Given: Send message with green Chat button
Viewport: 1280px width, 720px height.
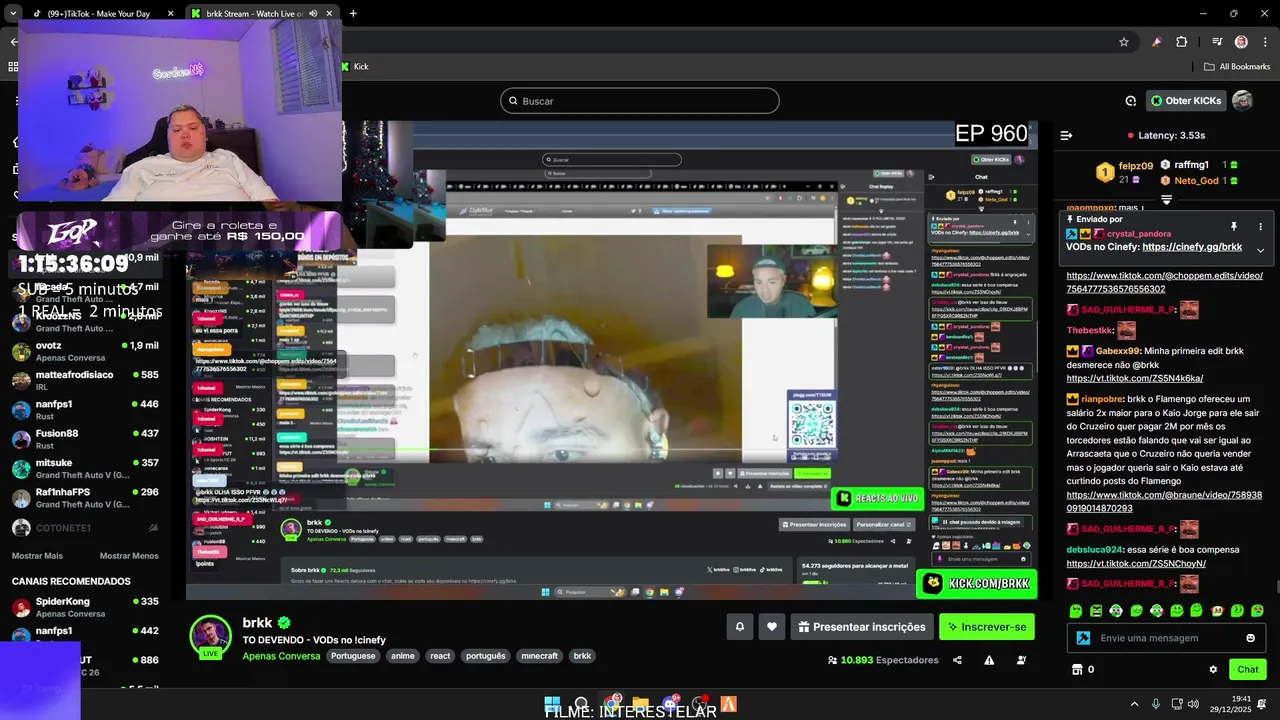Looking at the screenshot, I should (1248, 669).
